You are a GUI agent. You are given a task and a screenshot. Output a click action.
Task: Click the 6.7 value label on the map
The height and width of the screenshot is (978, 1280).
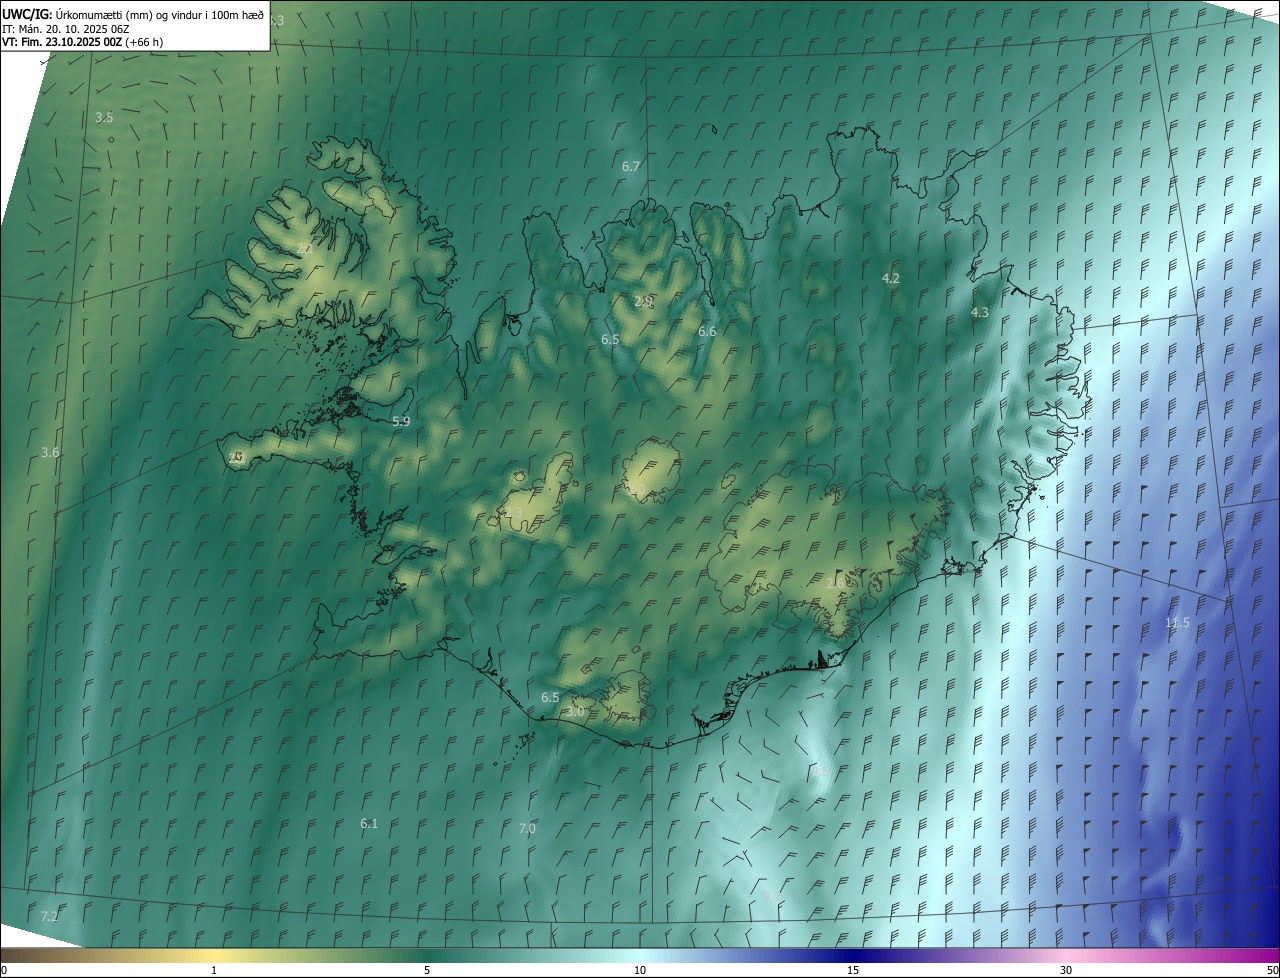631,166
